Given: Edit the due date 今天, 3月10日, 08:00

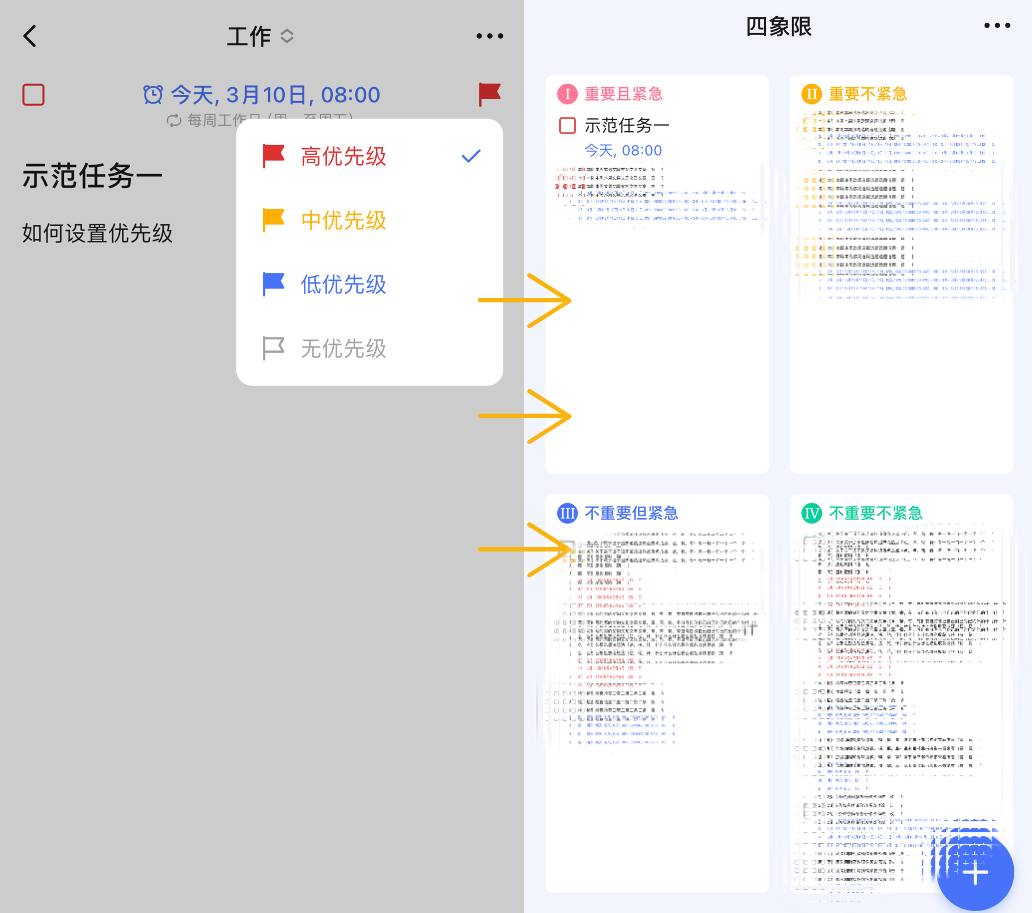Looking at the screenshot, I should [275, 95].
